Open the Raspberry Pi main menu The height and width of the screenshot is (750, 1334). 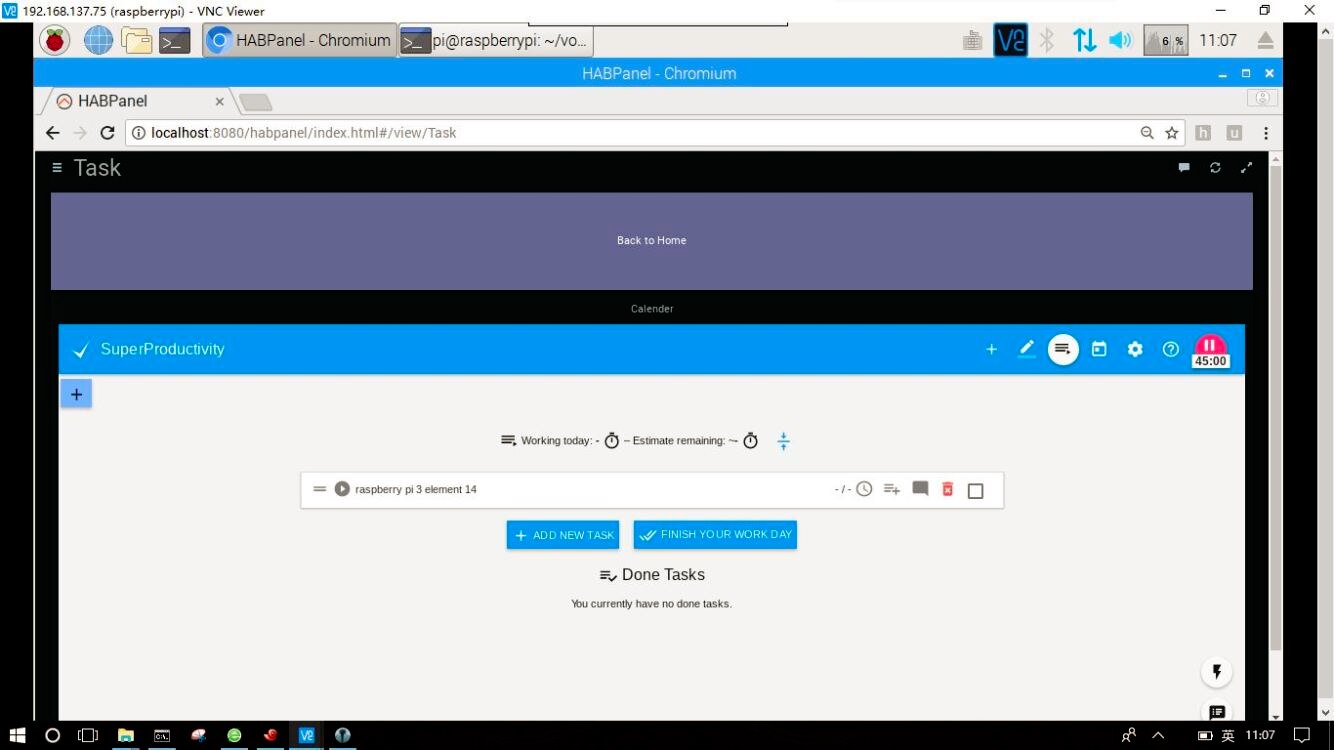tap(55, 40)
